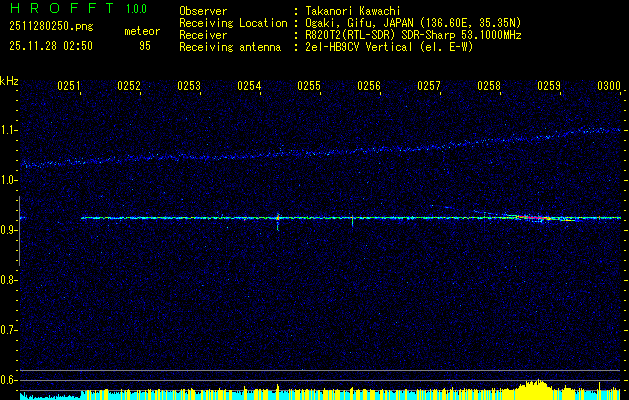
Task: Click the meteor count value 95
Action: point(145,46)
